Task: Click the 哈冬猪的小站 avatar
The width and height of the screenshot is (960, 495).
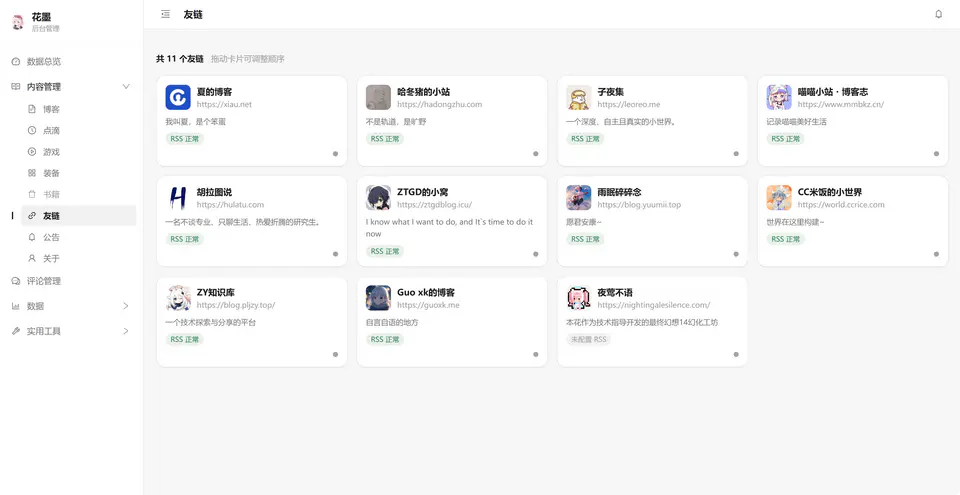Action: (x=378, y=97)
